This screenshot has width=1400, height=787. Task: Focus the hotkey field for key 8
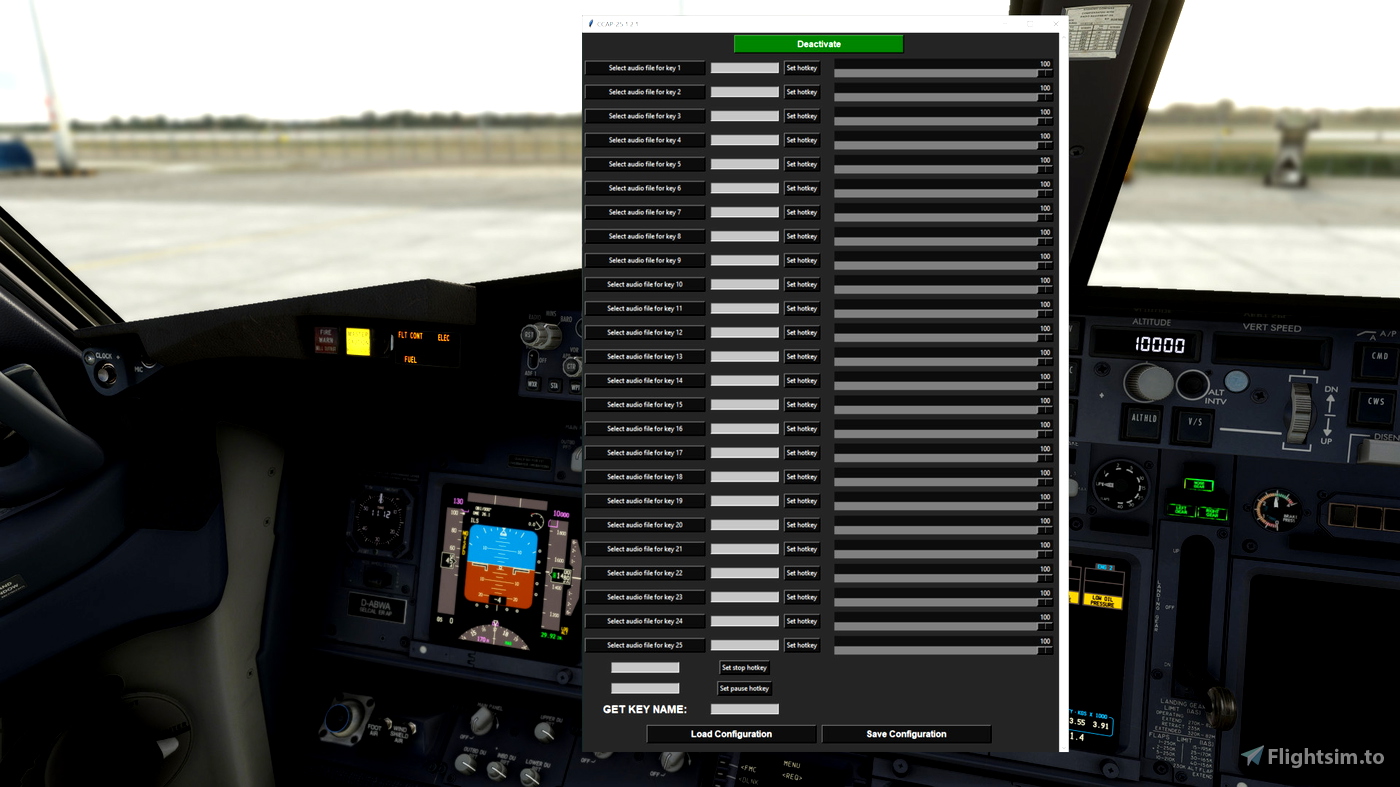coord(745,236)
